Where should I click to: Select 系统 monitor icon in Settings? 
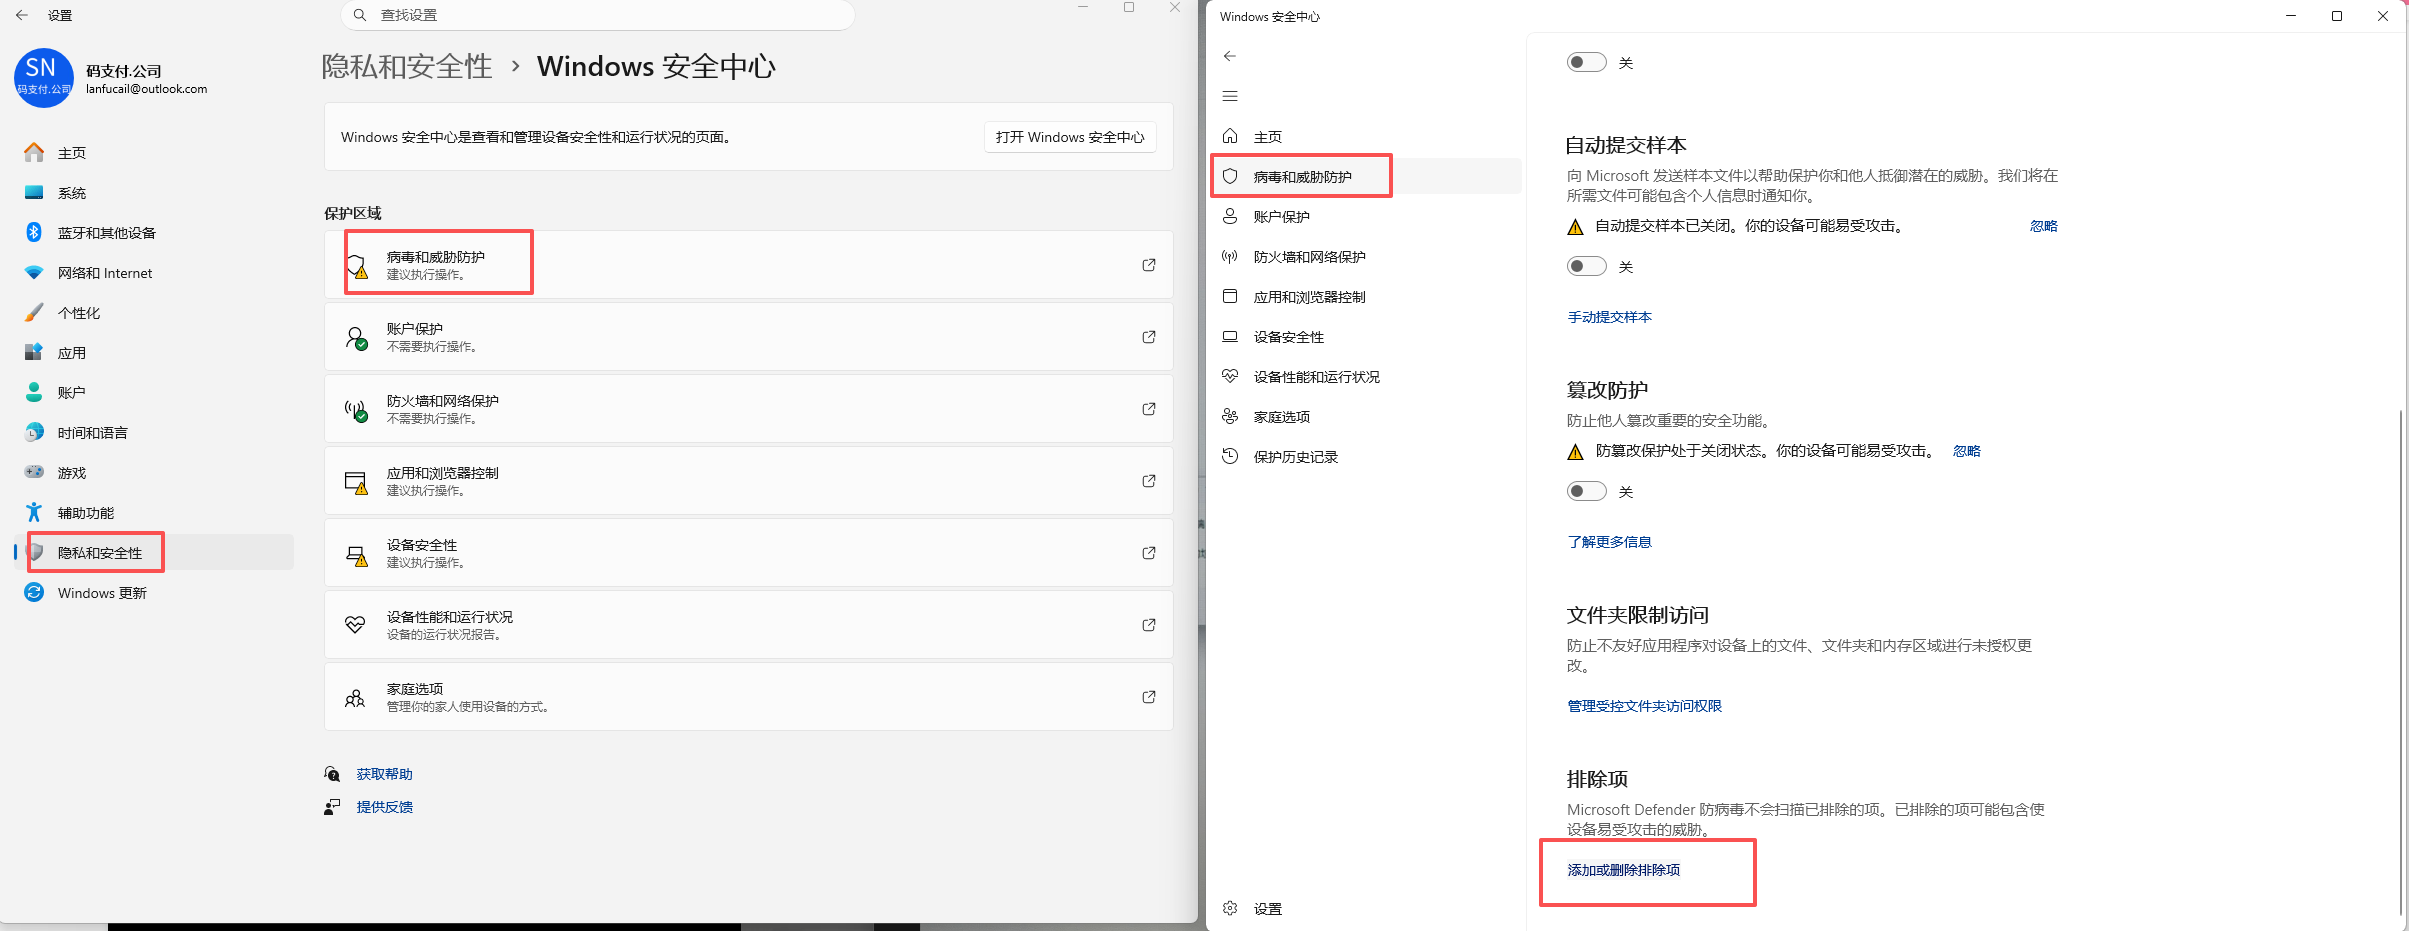coord(34,192)
